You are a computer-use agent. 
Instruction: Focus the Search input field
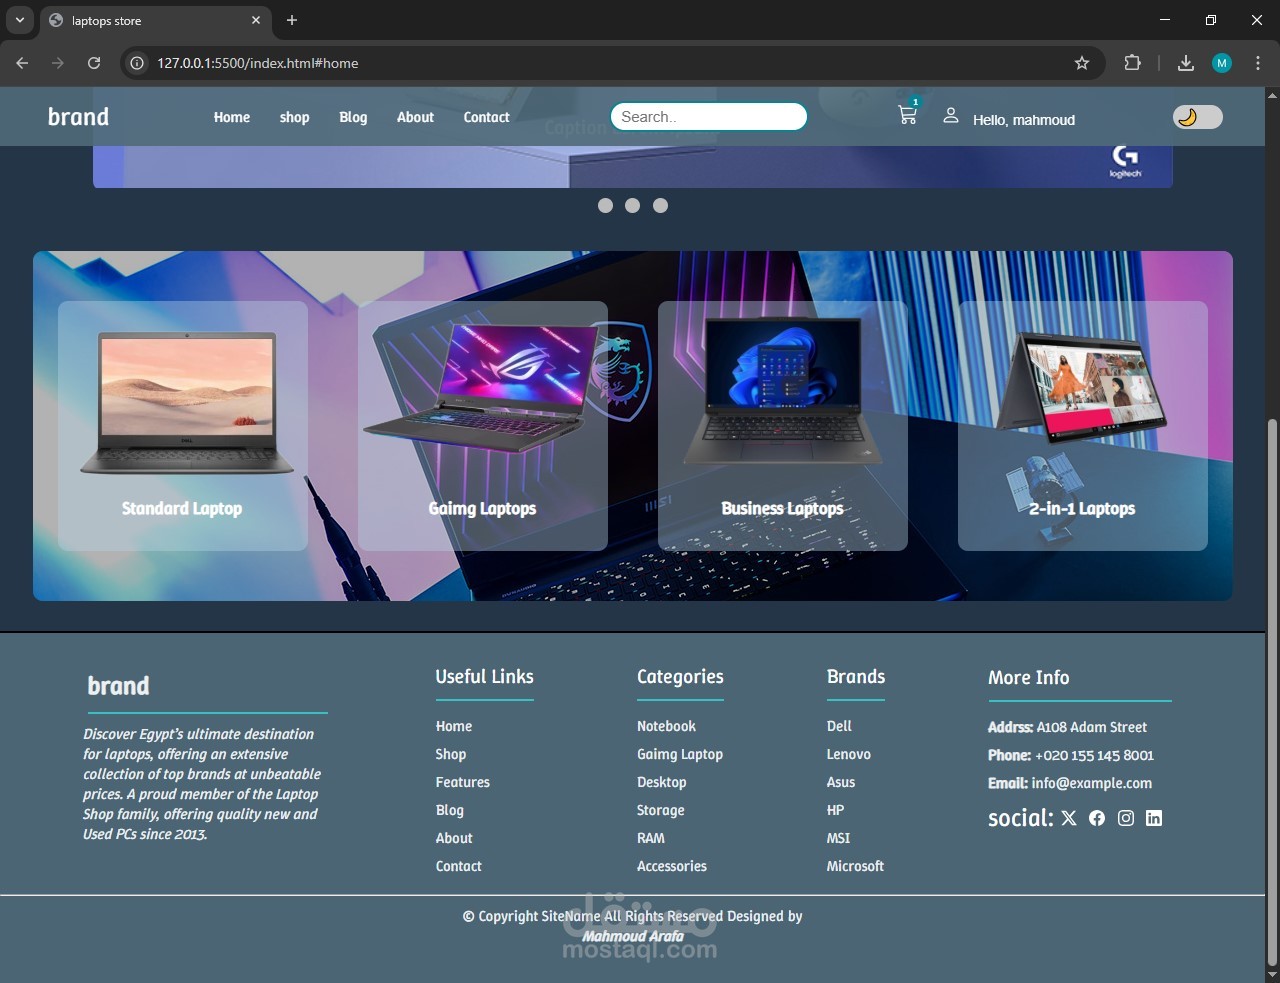pyautogui.click(x=708, y=116)
